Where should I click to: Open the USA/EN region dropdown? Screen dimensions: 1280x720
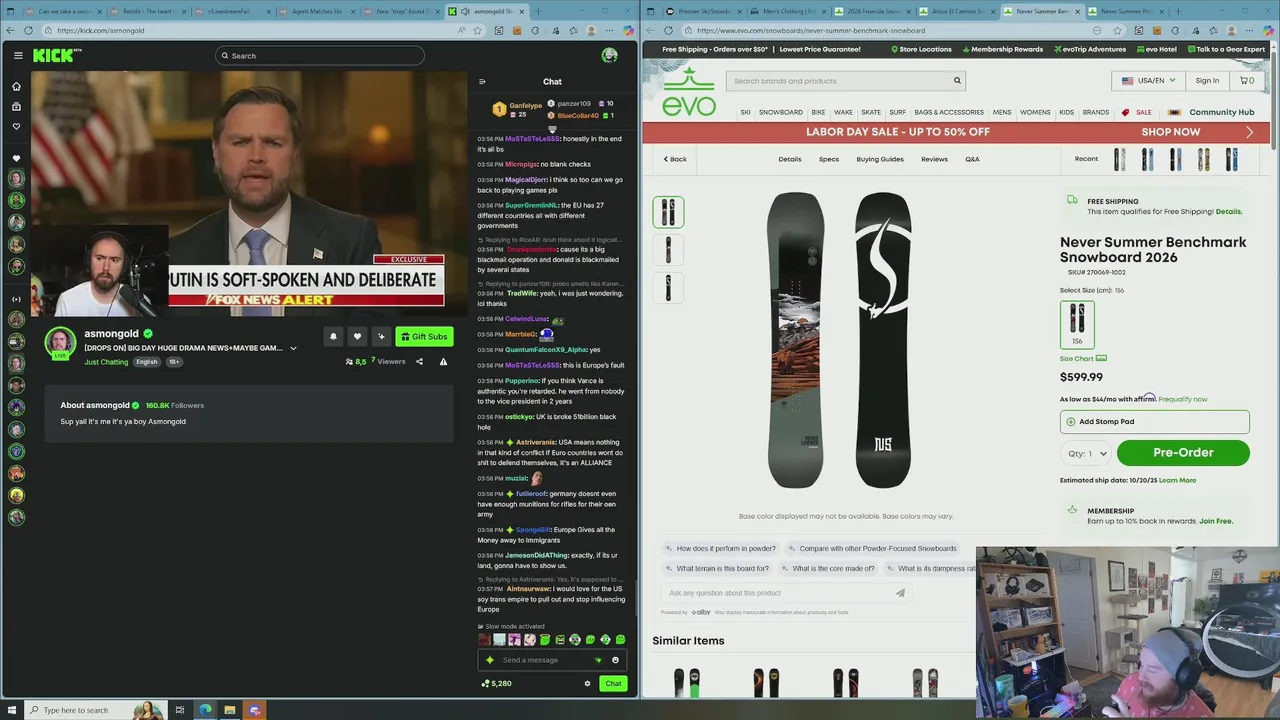1148,81
